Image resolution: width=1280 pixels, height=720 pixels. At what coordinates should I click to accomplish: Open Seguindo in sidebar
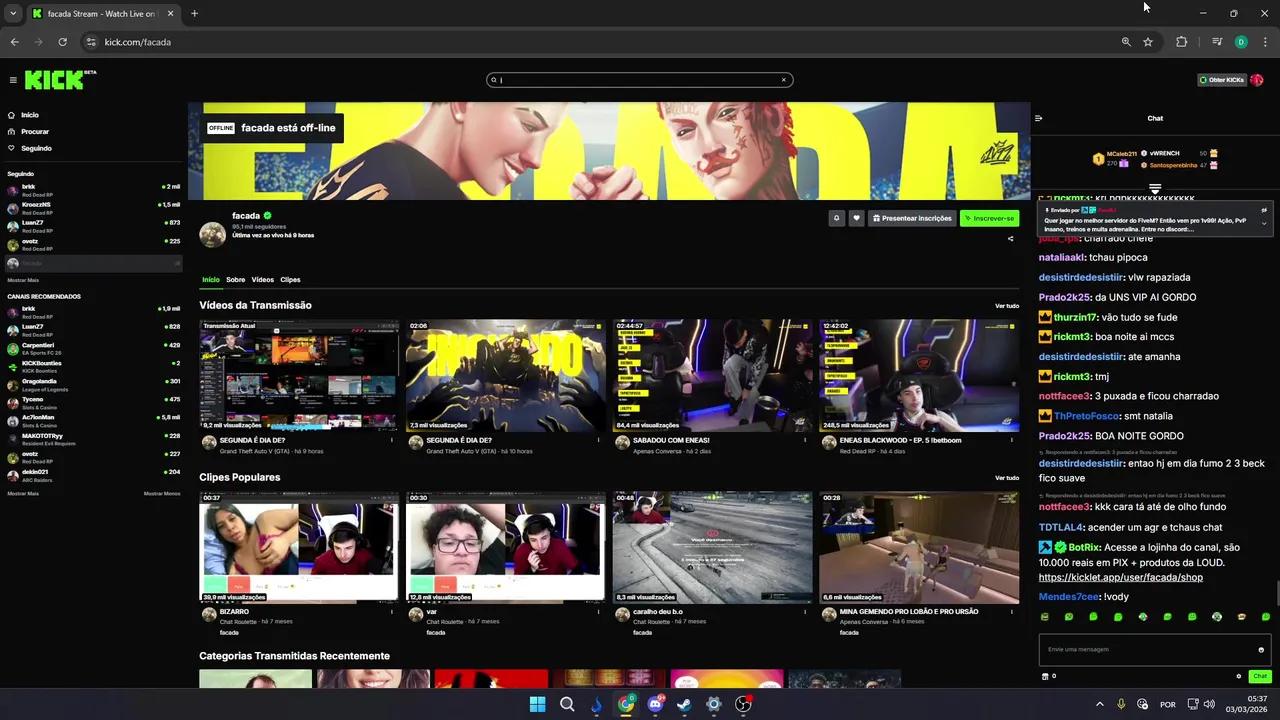pyautogui.click(x=36, y=148)
